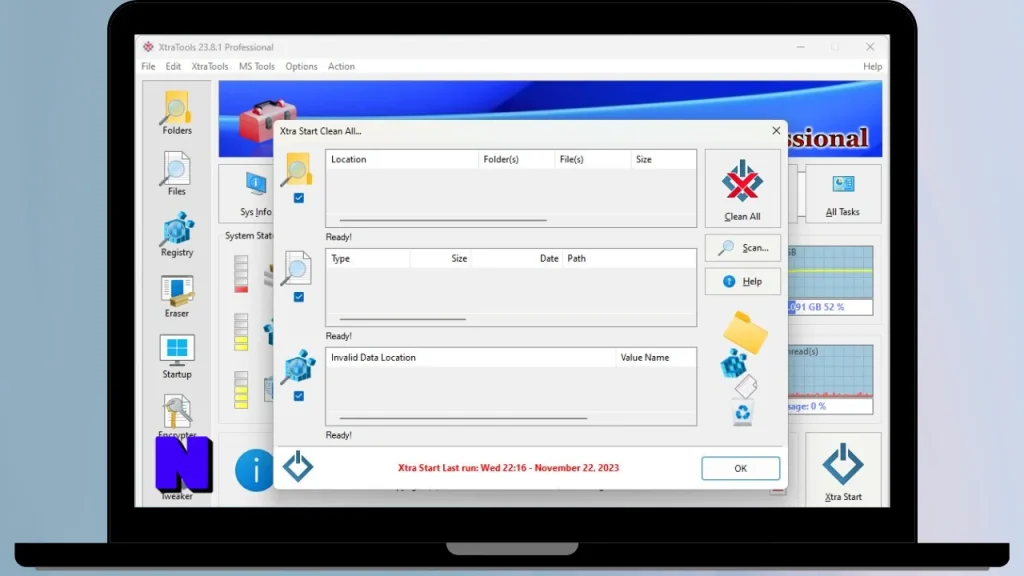The width and height of the screenshot is (1024, 576).
Task: Sort files list by Type column
Action: point(368,259)
